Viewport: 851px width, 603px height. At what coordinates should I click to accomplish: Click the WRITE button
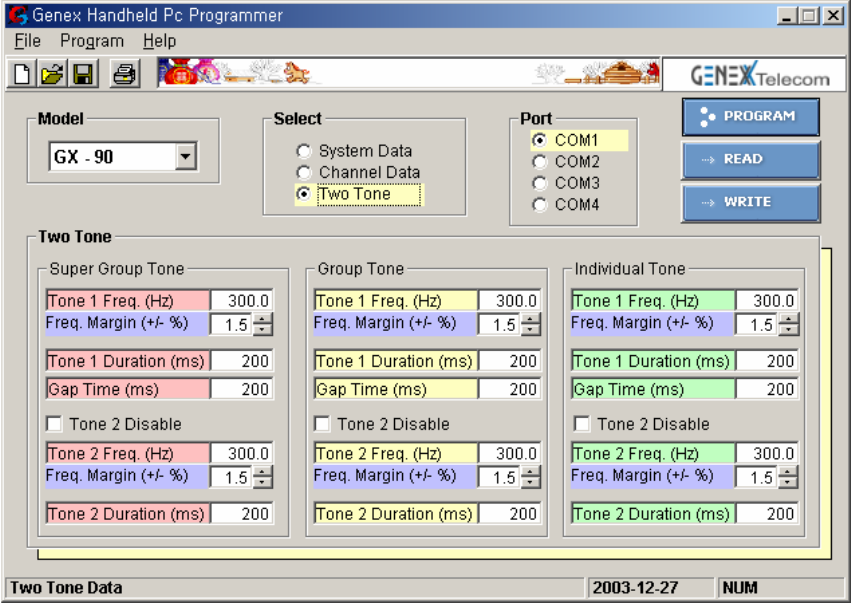751,202
